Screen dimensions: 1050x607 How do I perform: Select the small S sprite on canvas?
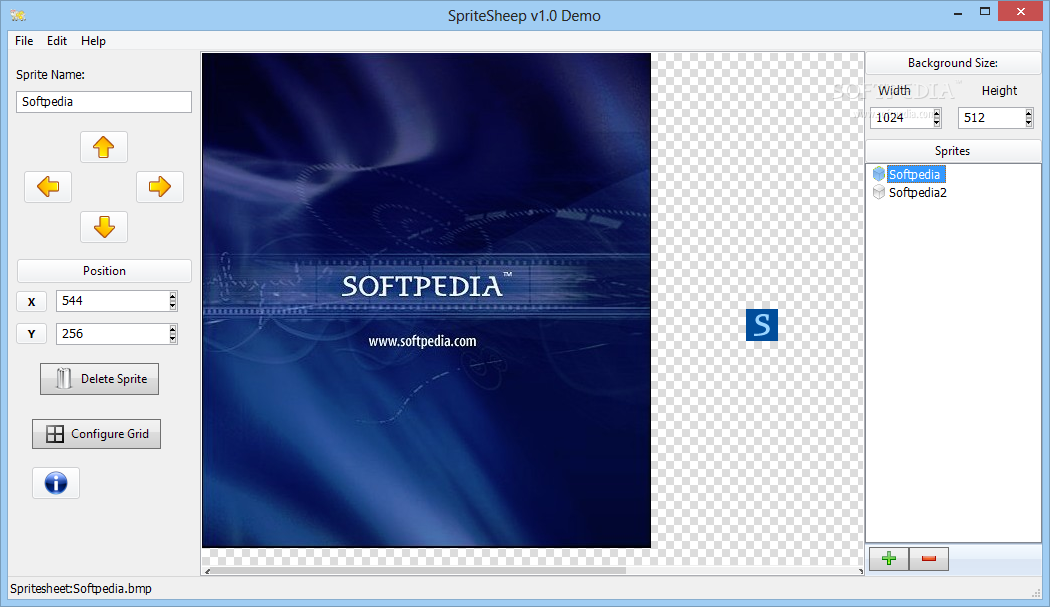pyautogui.click(x=761, y=325)
